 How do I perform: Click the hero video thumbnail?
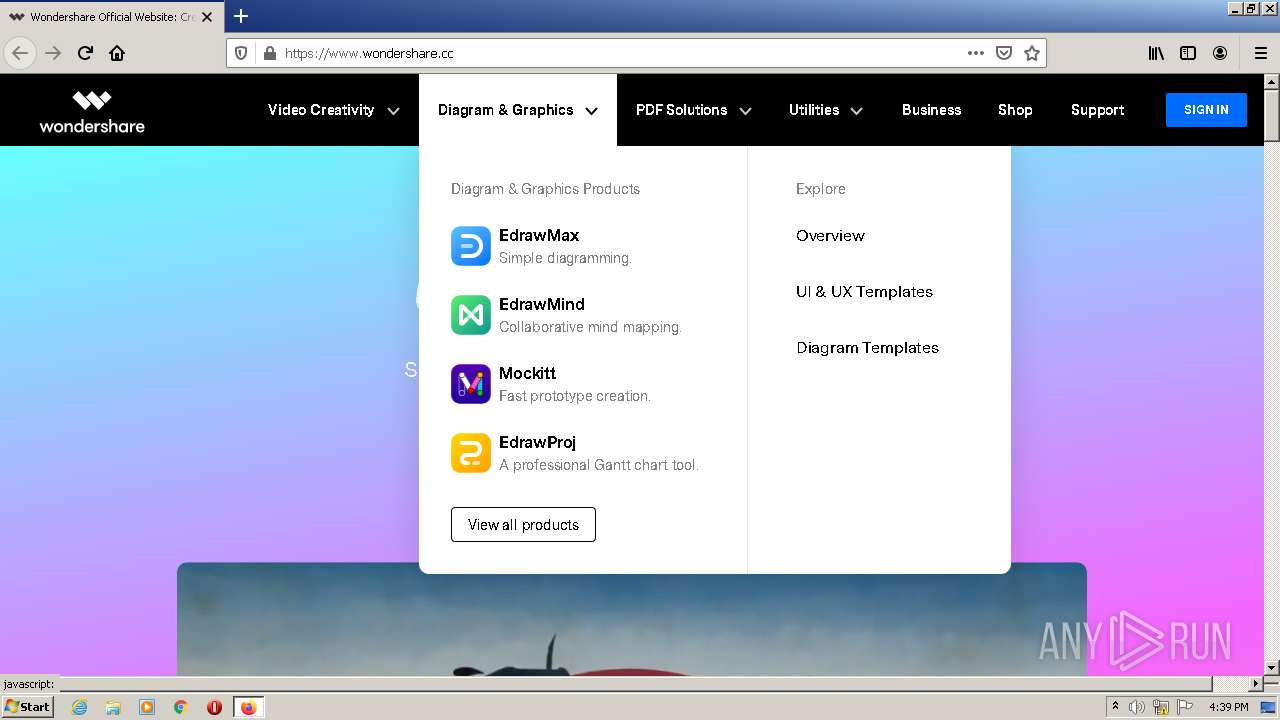tap(632, 619)
